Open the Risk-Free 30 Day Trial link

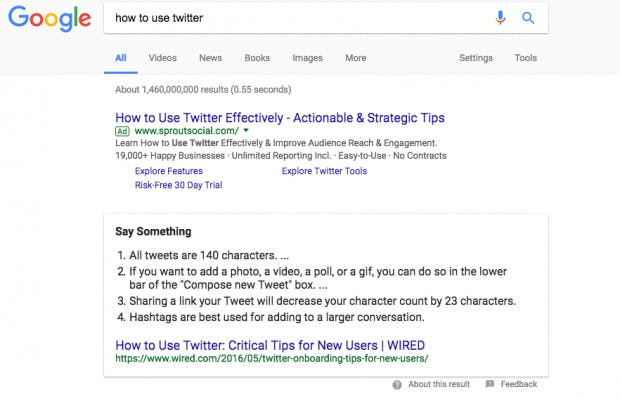(x=178, y=185)
